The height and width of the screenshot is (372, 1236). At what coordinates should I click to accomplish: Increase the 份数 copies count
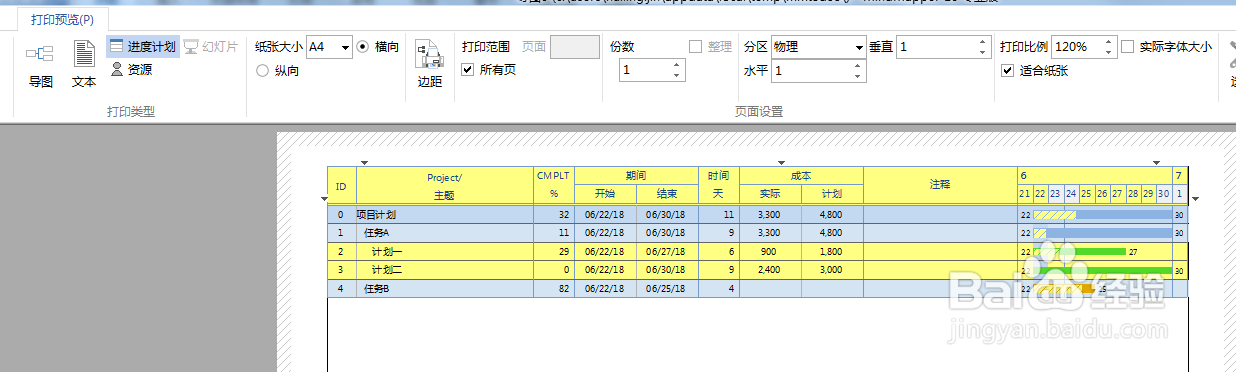pos(677,65)
